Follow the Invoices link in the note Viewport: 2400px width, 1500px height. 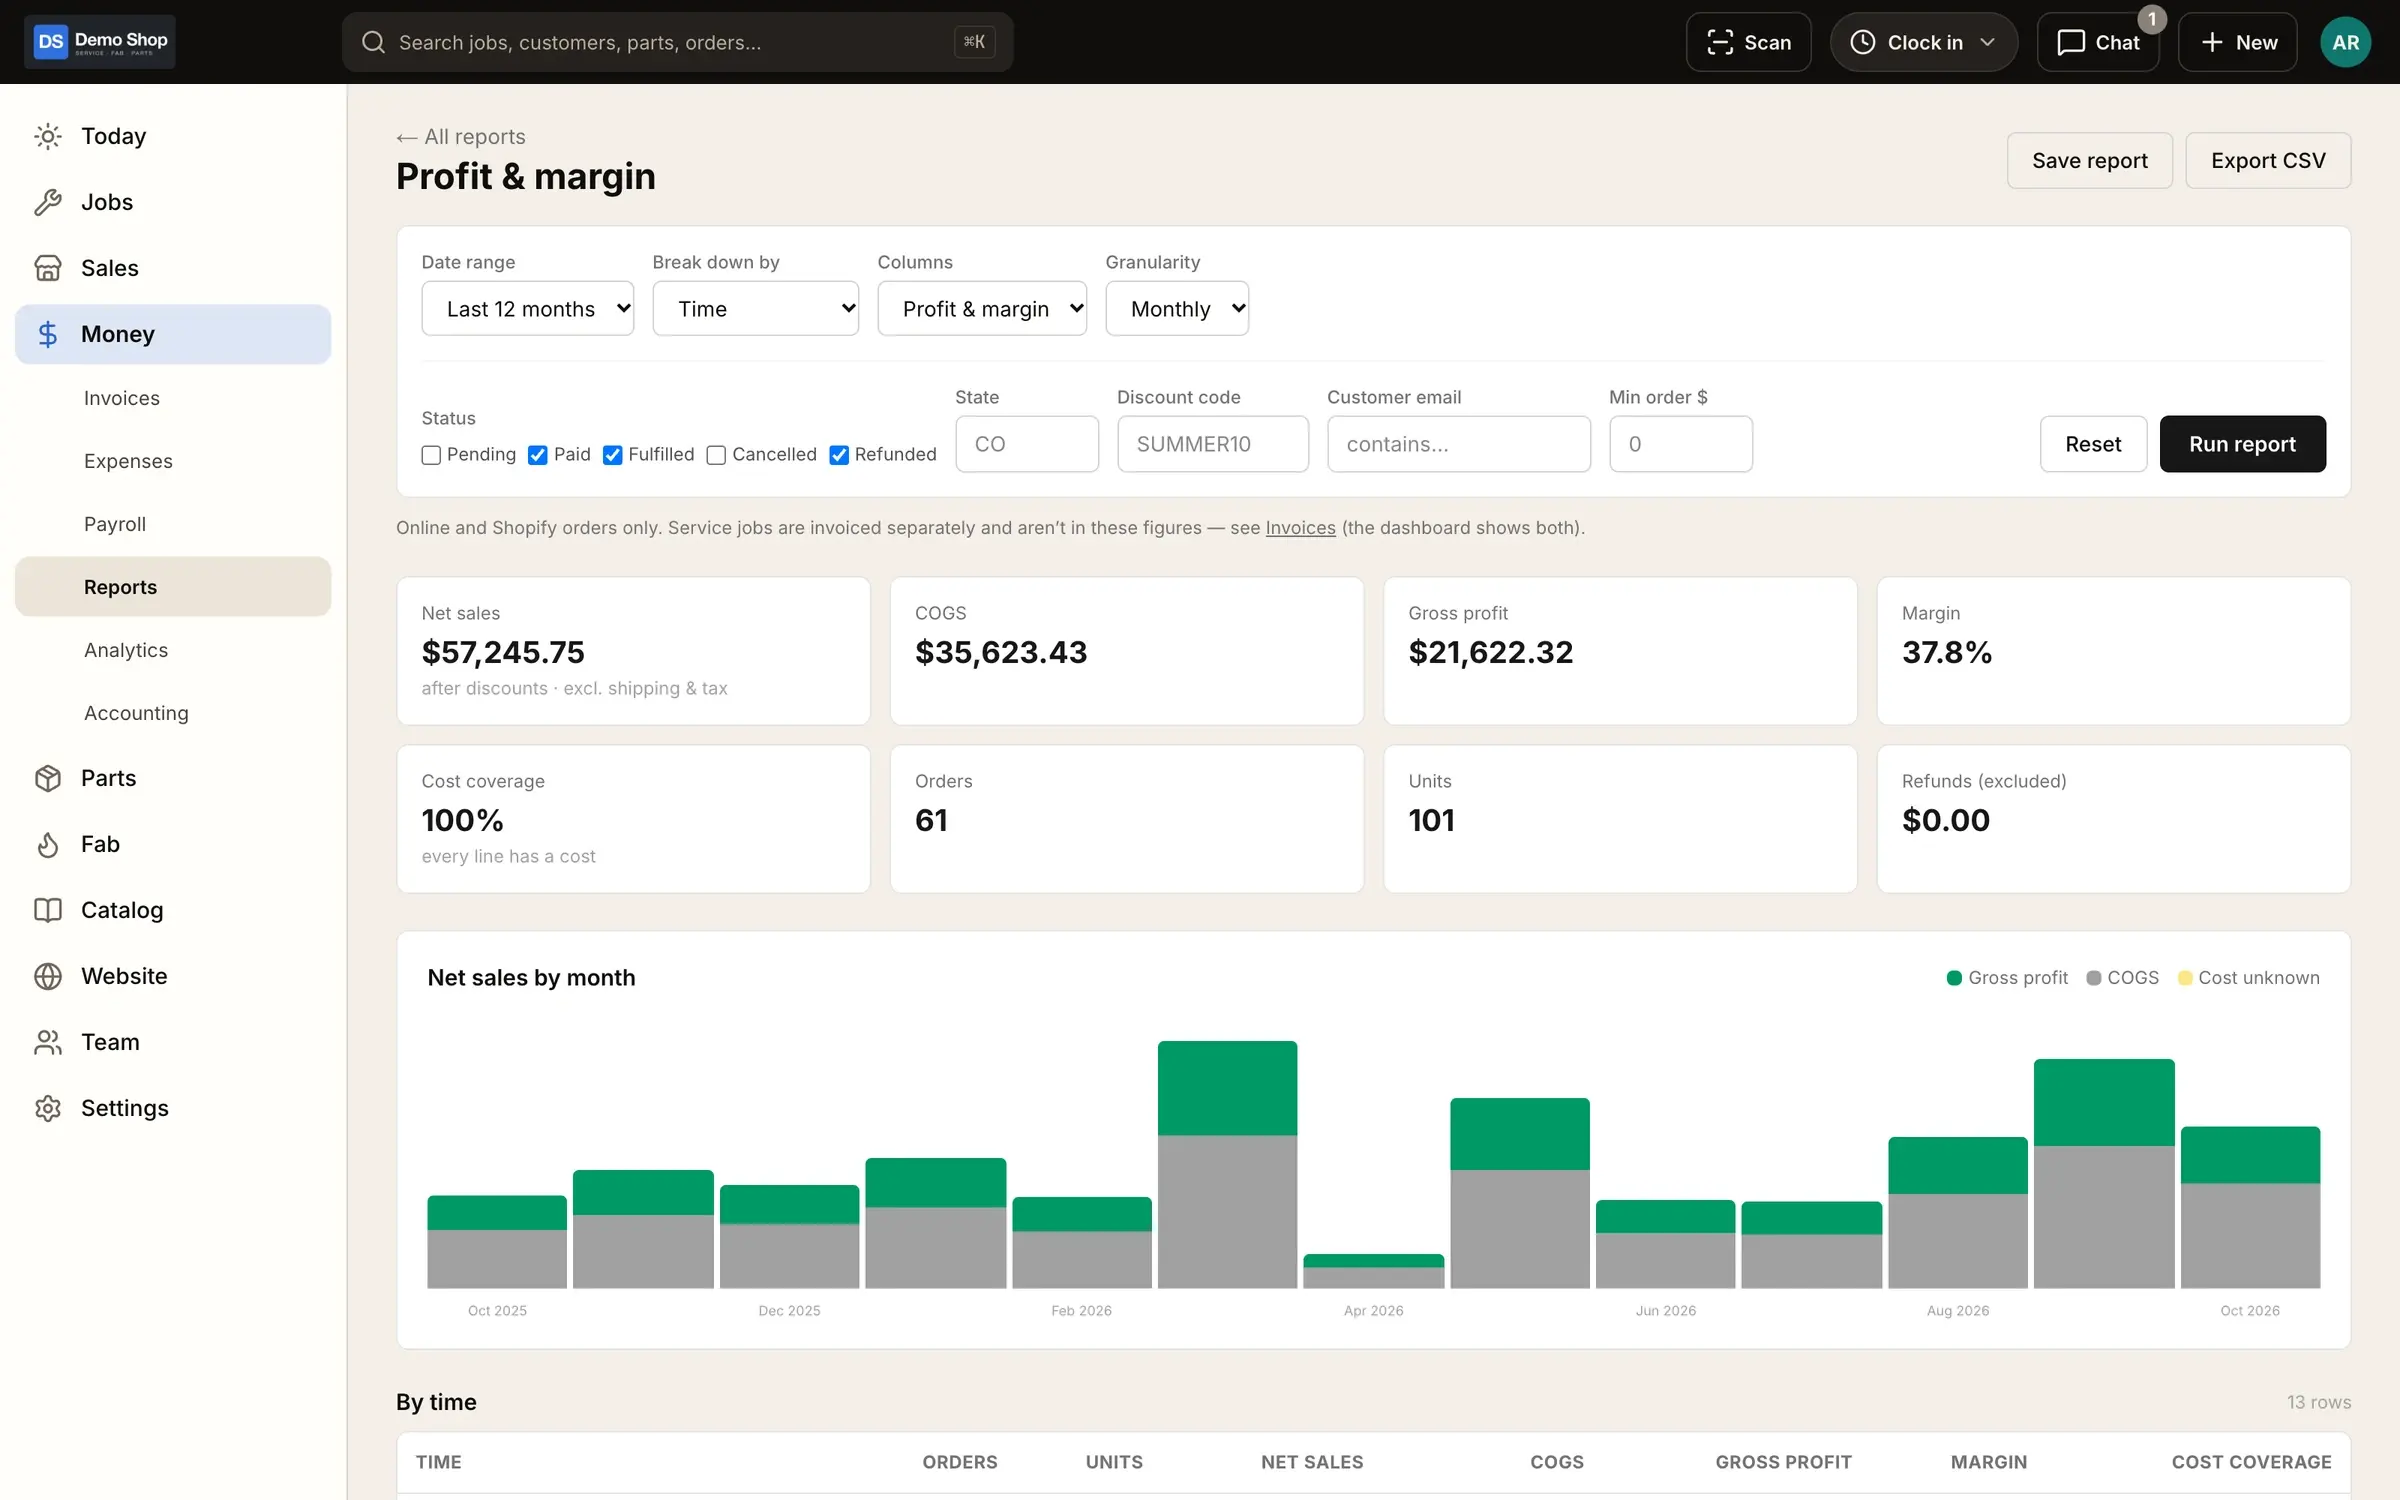point(1300,528)
